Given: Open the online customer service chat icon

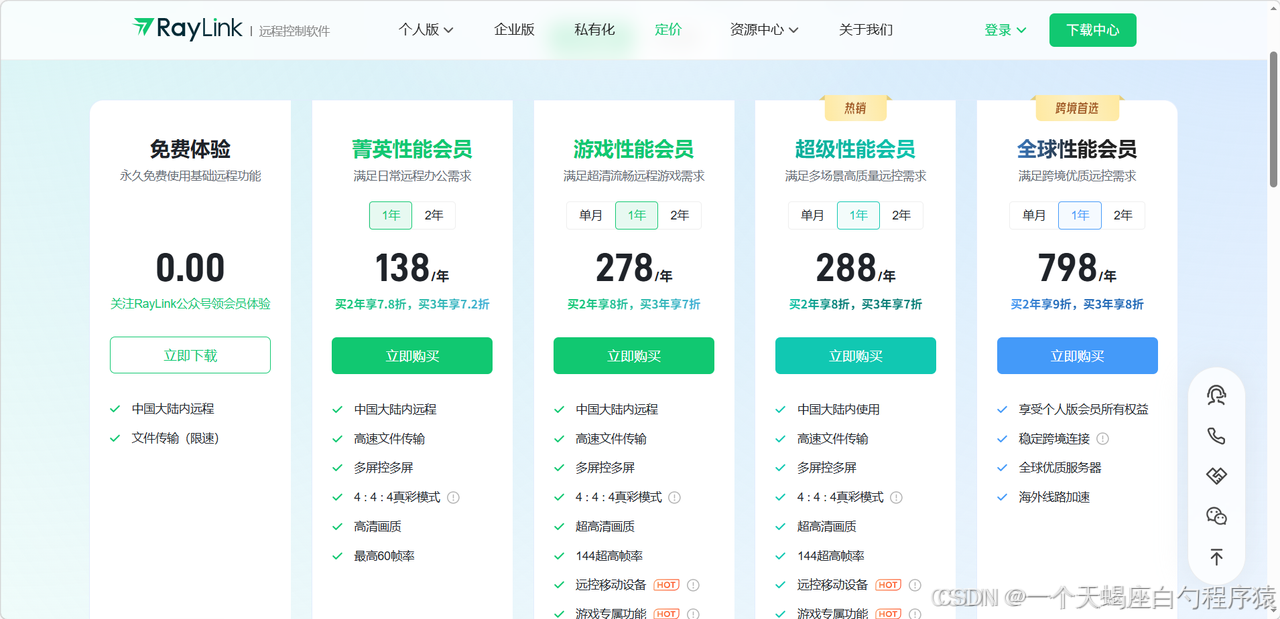Looking at the screenshot, I should [x=1216, y=395].
